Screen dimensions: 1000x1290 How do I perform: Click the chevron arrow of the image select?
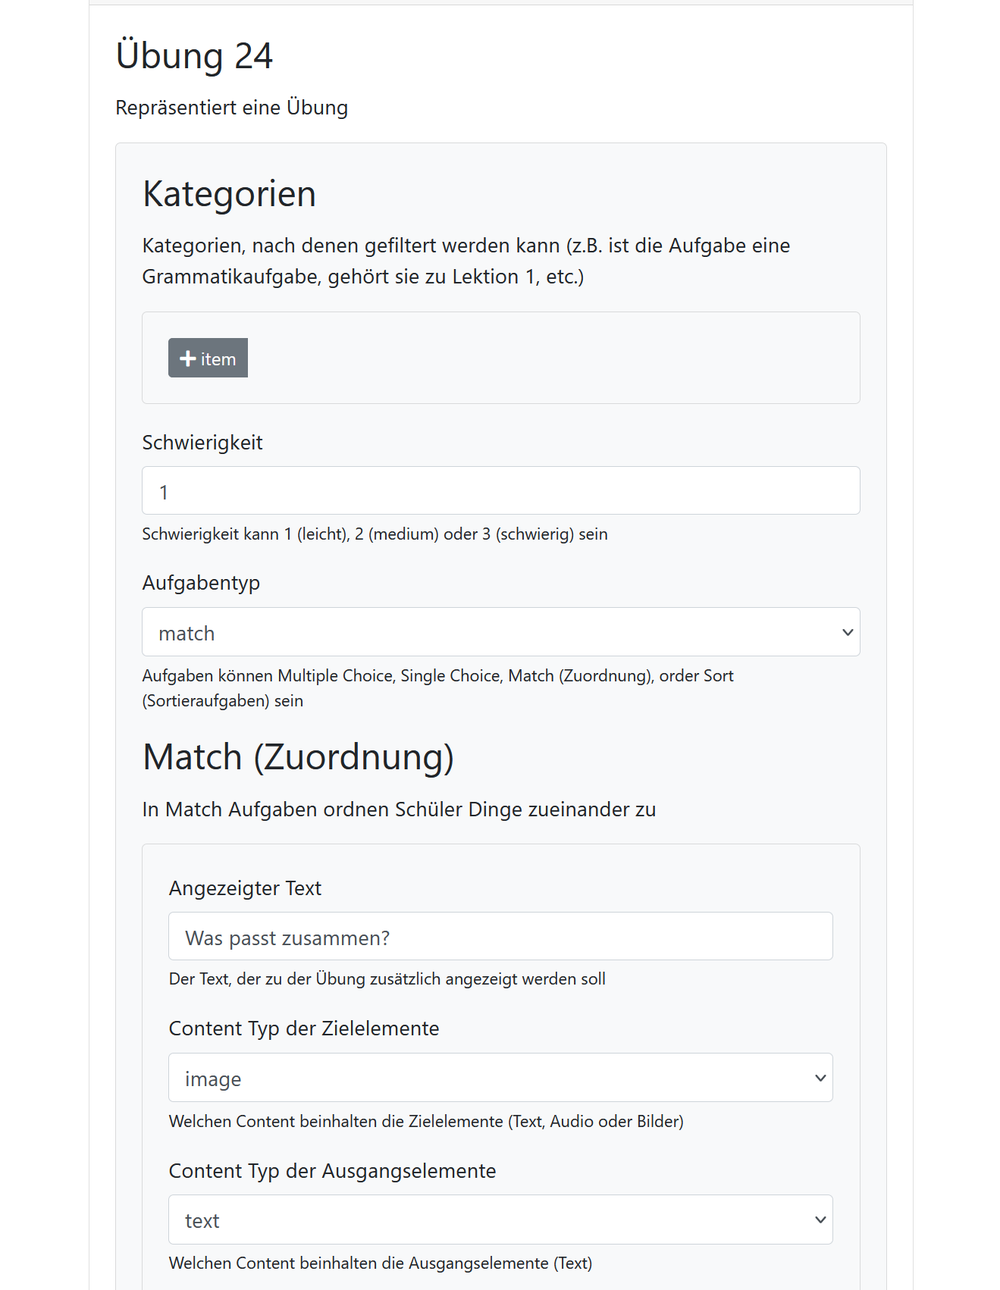point(820,1078)
